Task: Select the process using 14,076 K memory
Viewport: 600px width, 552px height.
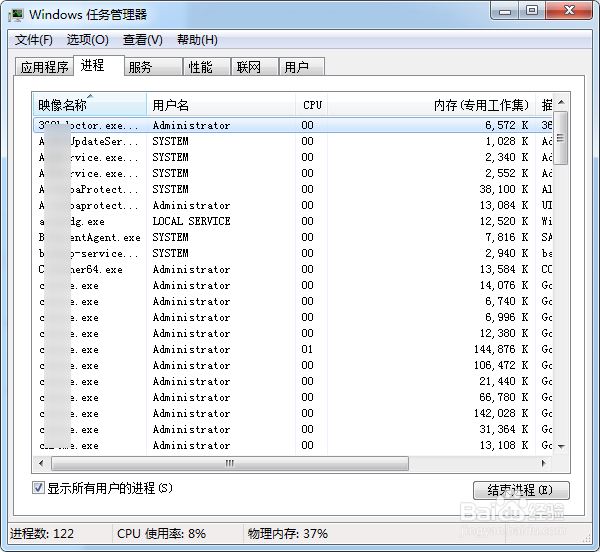Action: pyautogui.click(x=293, y=285)
